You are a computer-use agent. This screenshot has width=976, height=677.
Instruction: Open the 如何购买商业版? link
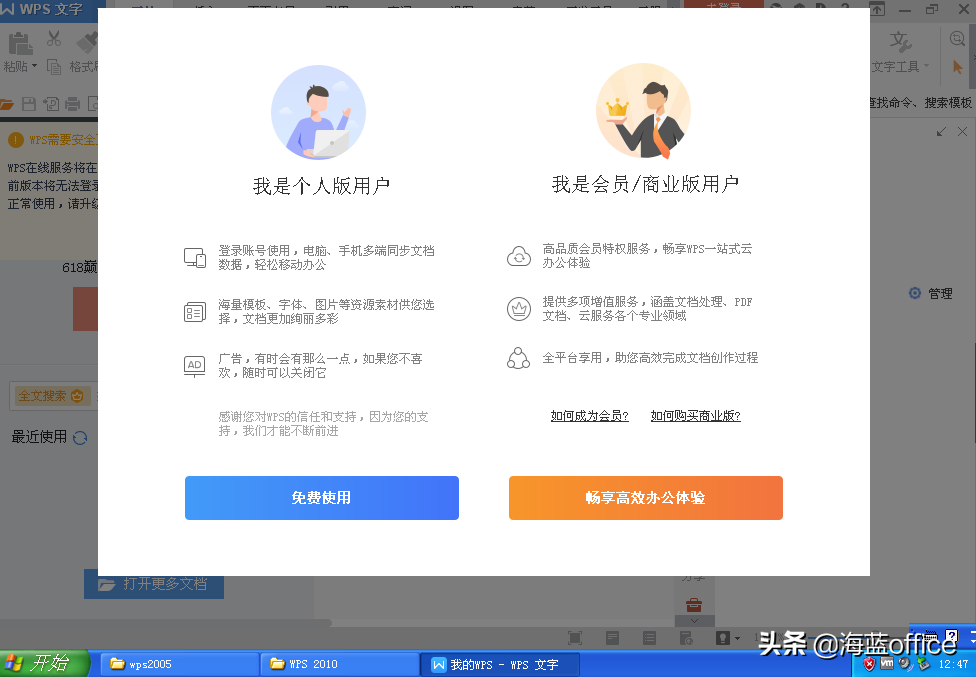click(695, 416)
